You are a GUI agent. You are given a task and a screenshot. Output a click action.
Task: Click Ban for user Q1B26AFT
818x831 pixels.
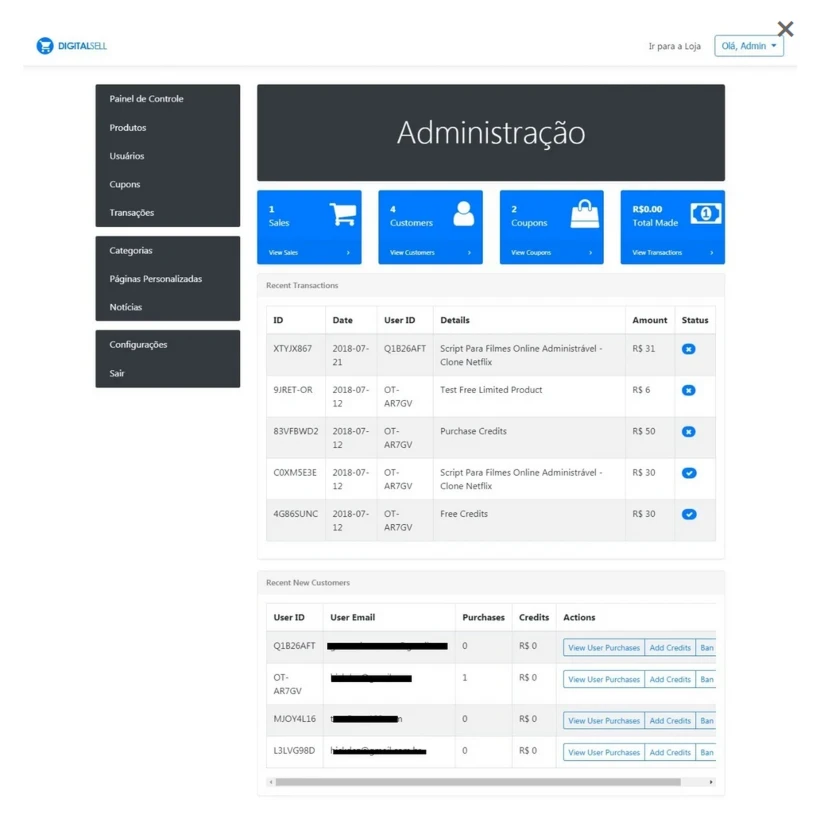click(706, 648)
